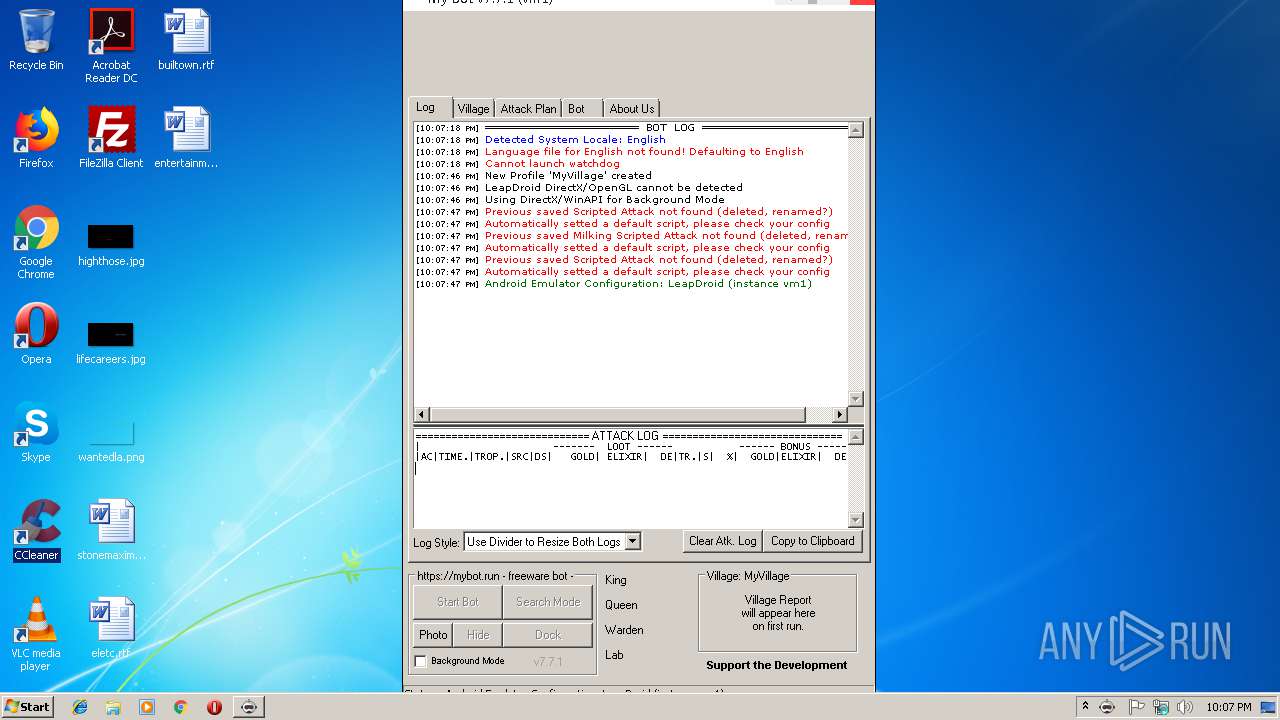Click the Photo button
Viewport: 1280px width, 720px height.
tap(433, 635)
